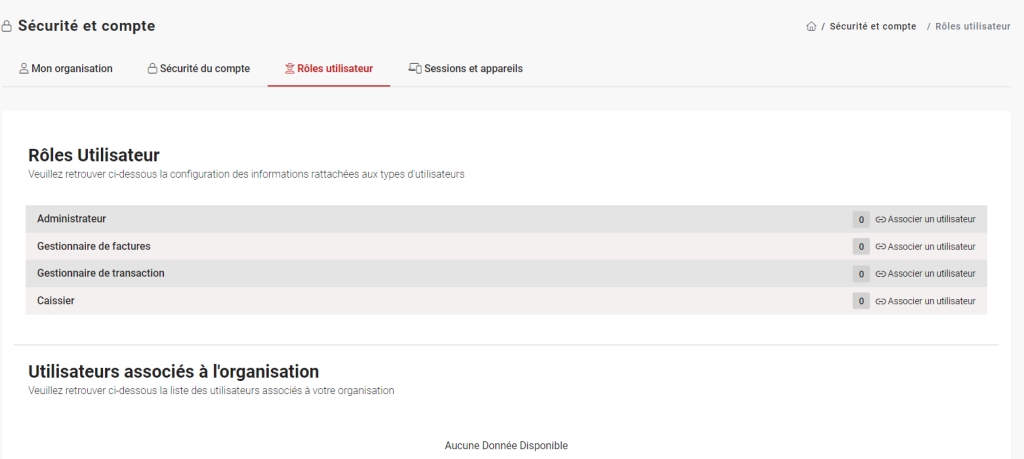Click the devices icon on the Sessions et appareils tab
The height and width of the screenshot is (459, 1024).
[x=415, y=69]
